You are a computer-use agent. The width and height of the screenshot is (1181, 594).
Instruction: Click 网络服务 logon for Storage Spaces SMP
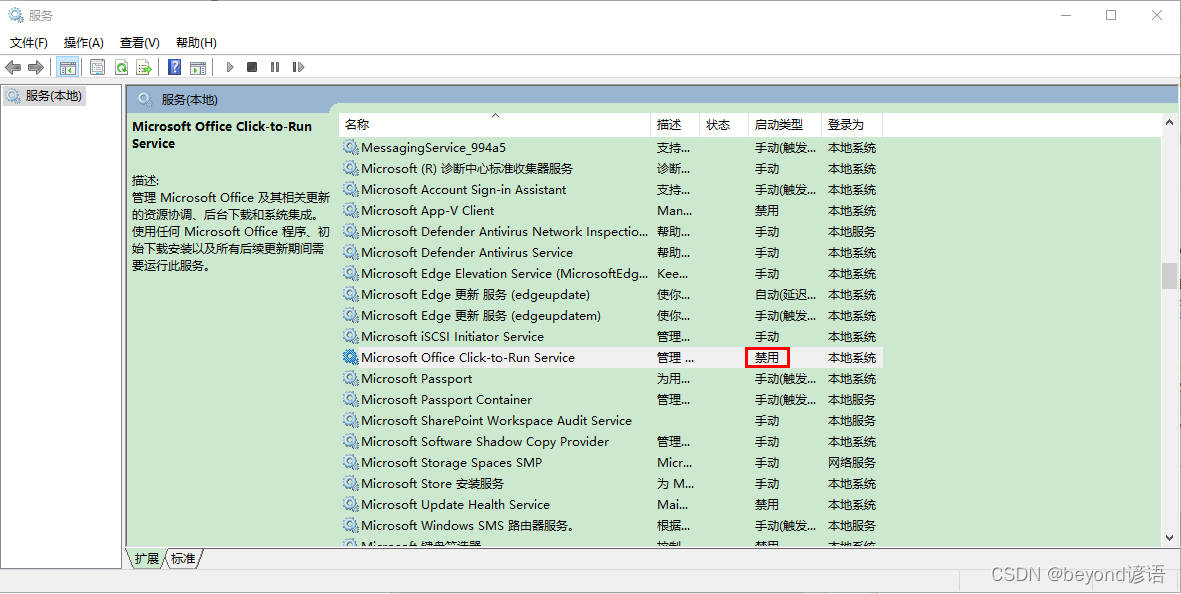click(x=852, y=462)
